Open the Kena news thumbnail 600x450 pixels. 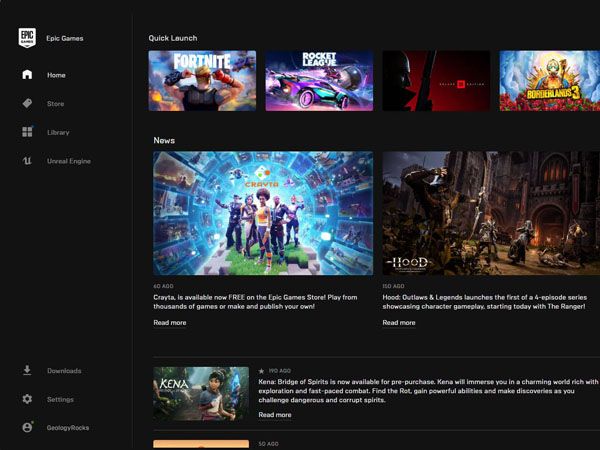coord(201,394)
